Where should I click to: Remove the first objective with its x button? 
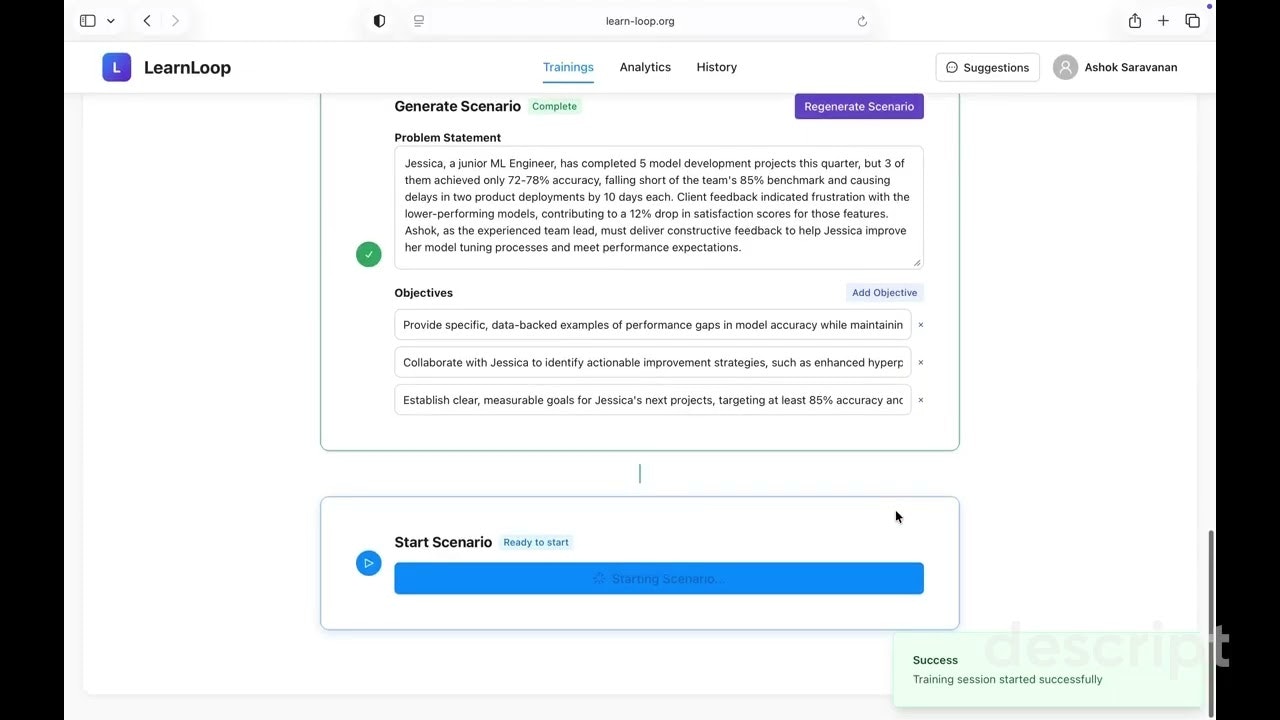coord(920,324)
